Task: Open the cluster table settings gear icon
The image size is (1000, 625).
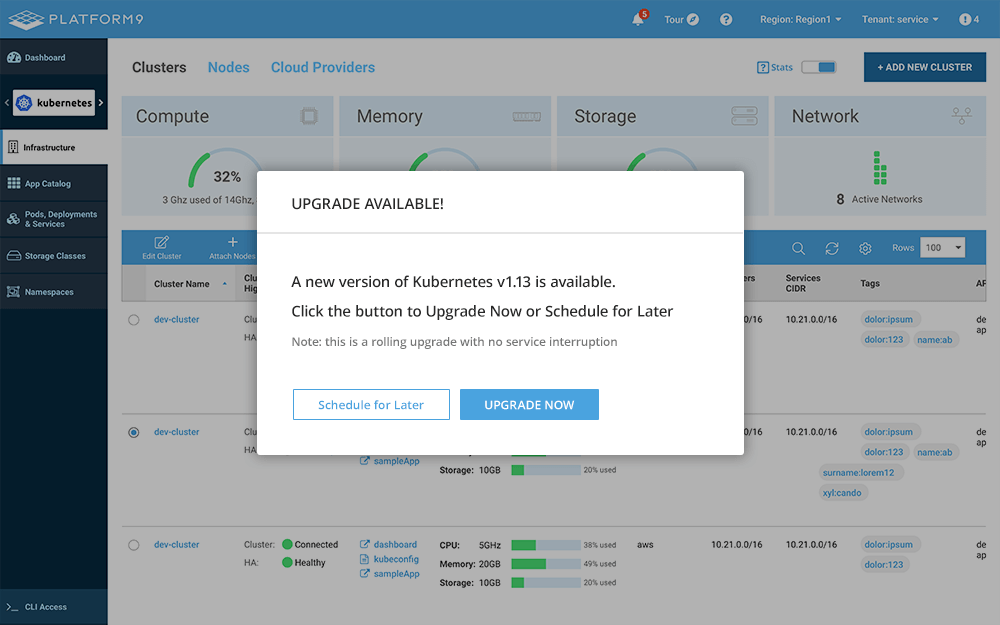Action: (865, 247)
